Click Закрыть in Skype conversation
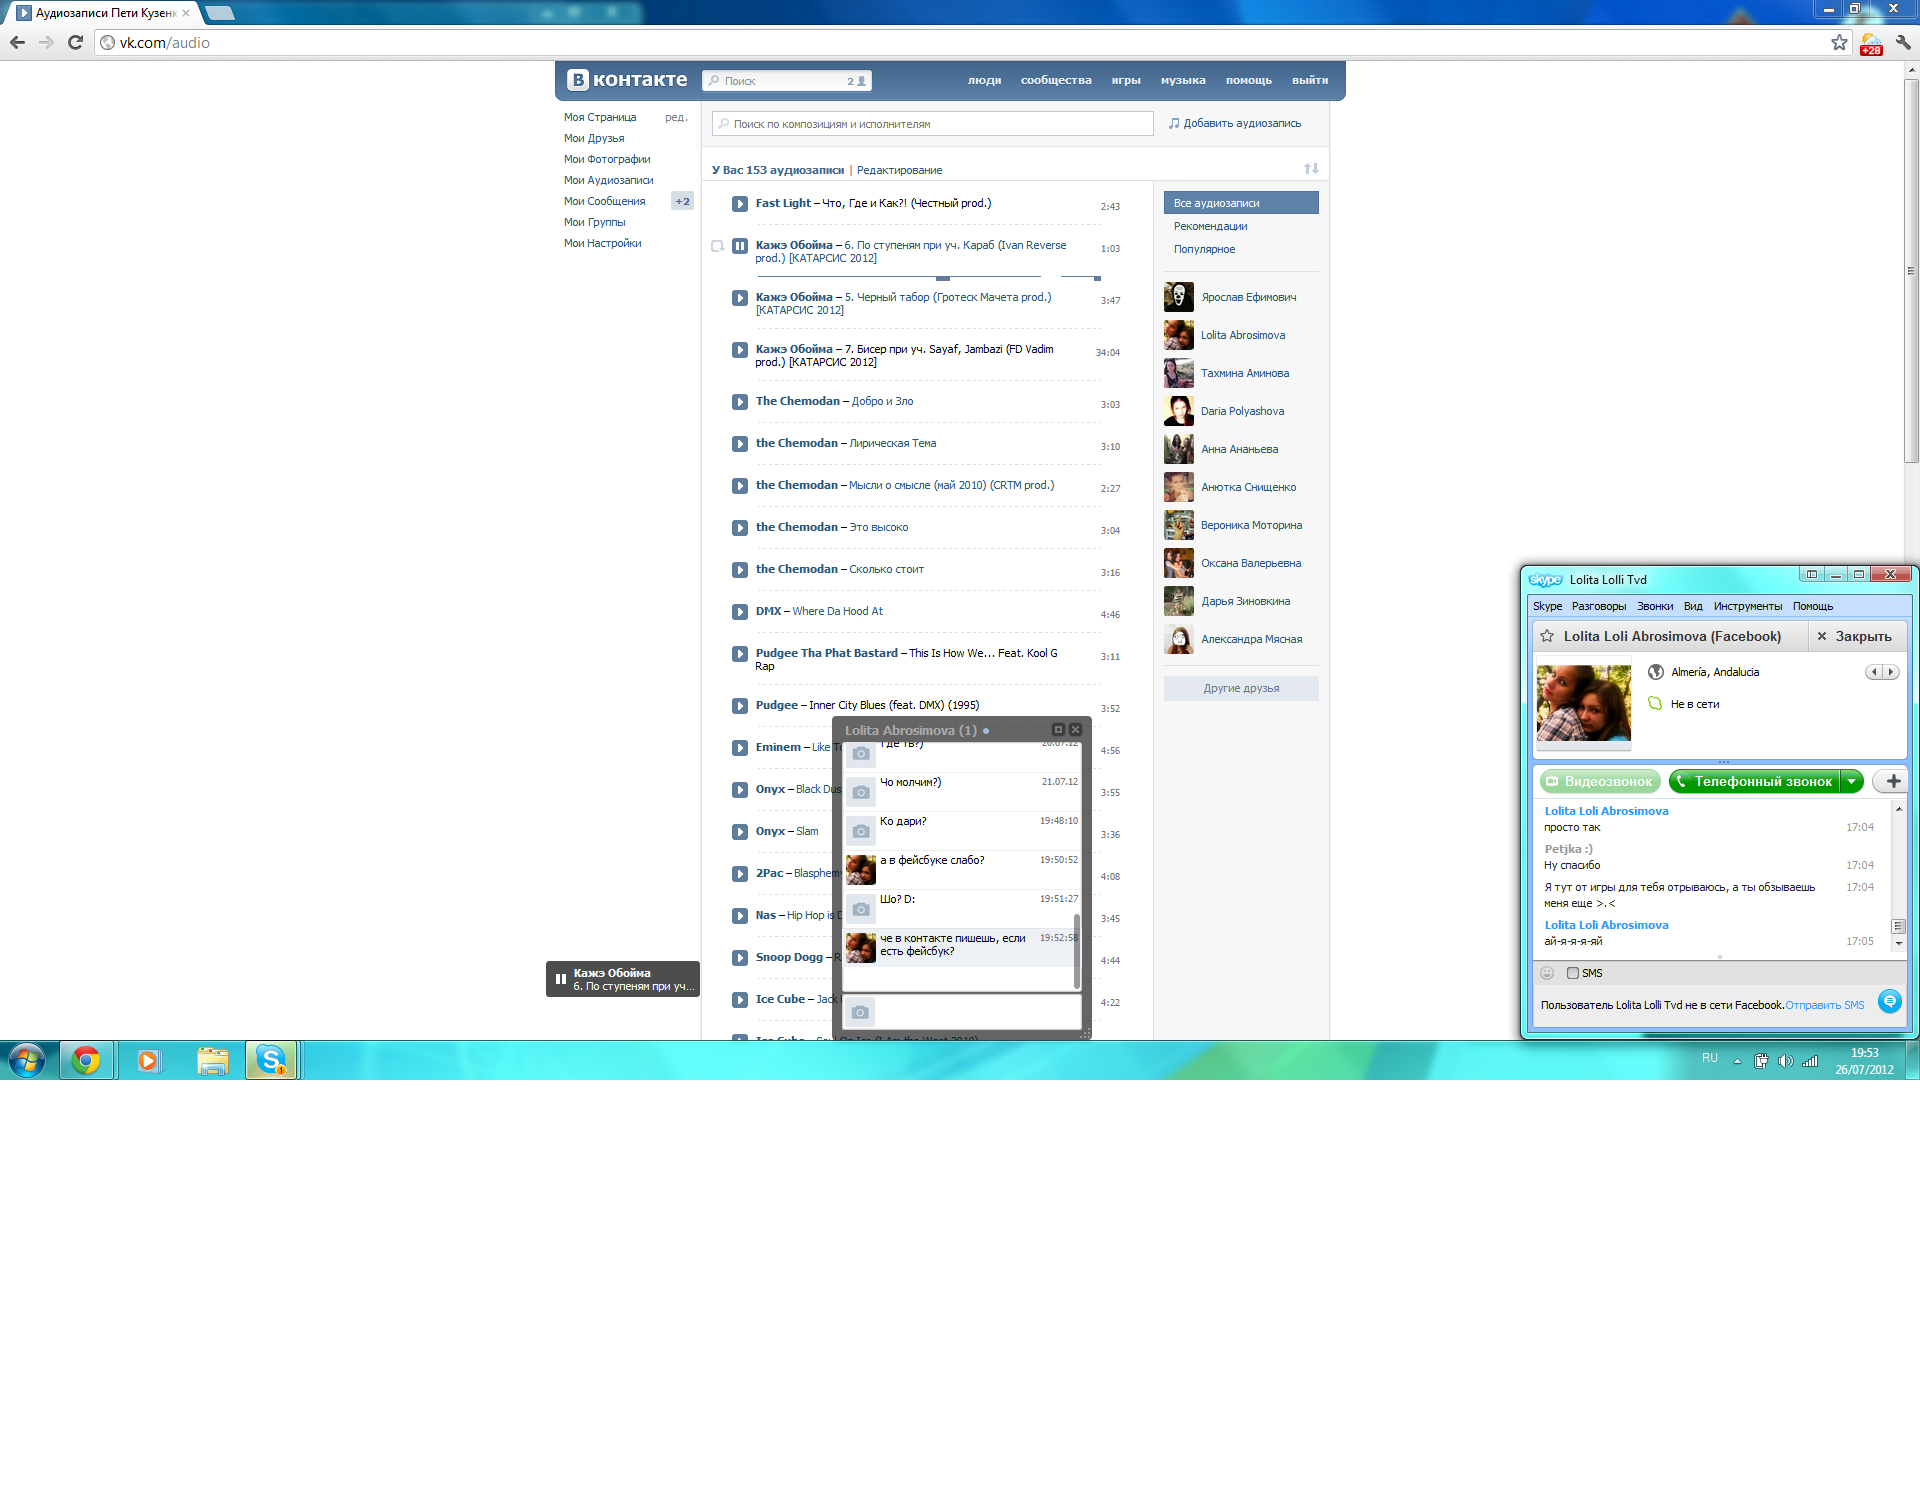Screen dimensions: 1920x1498 (x=1854, y=637)
